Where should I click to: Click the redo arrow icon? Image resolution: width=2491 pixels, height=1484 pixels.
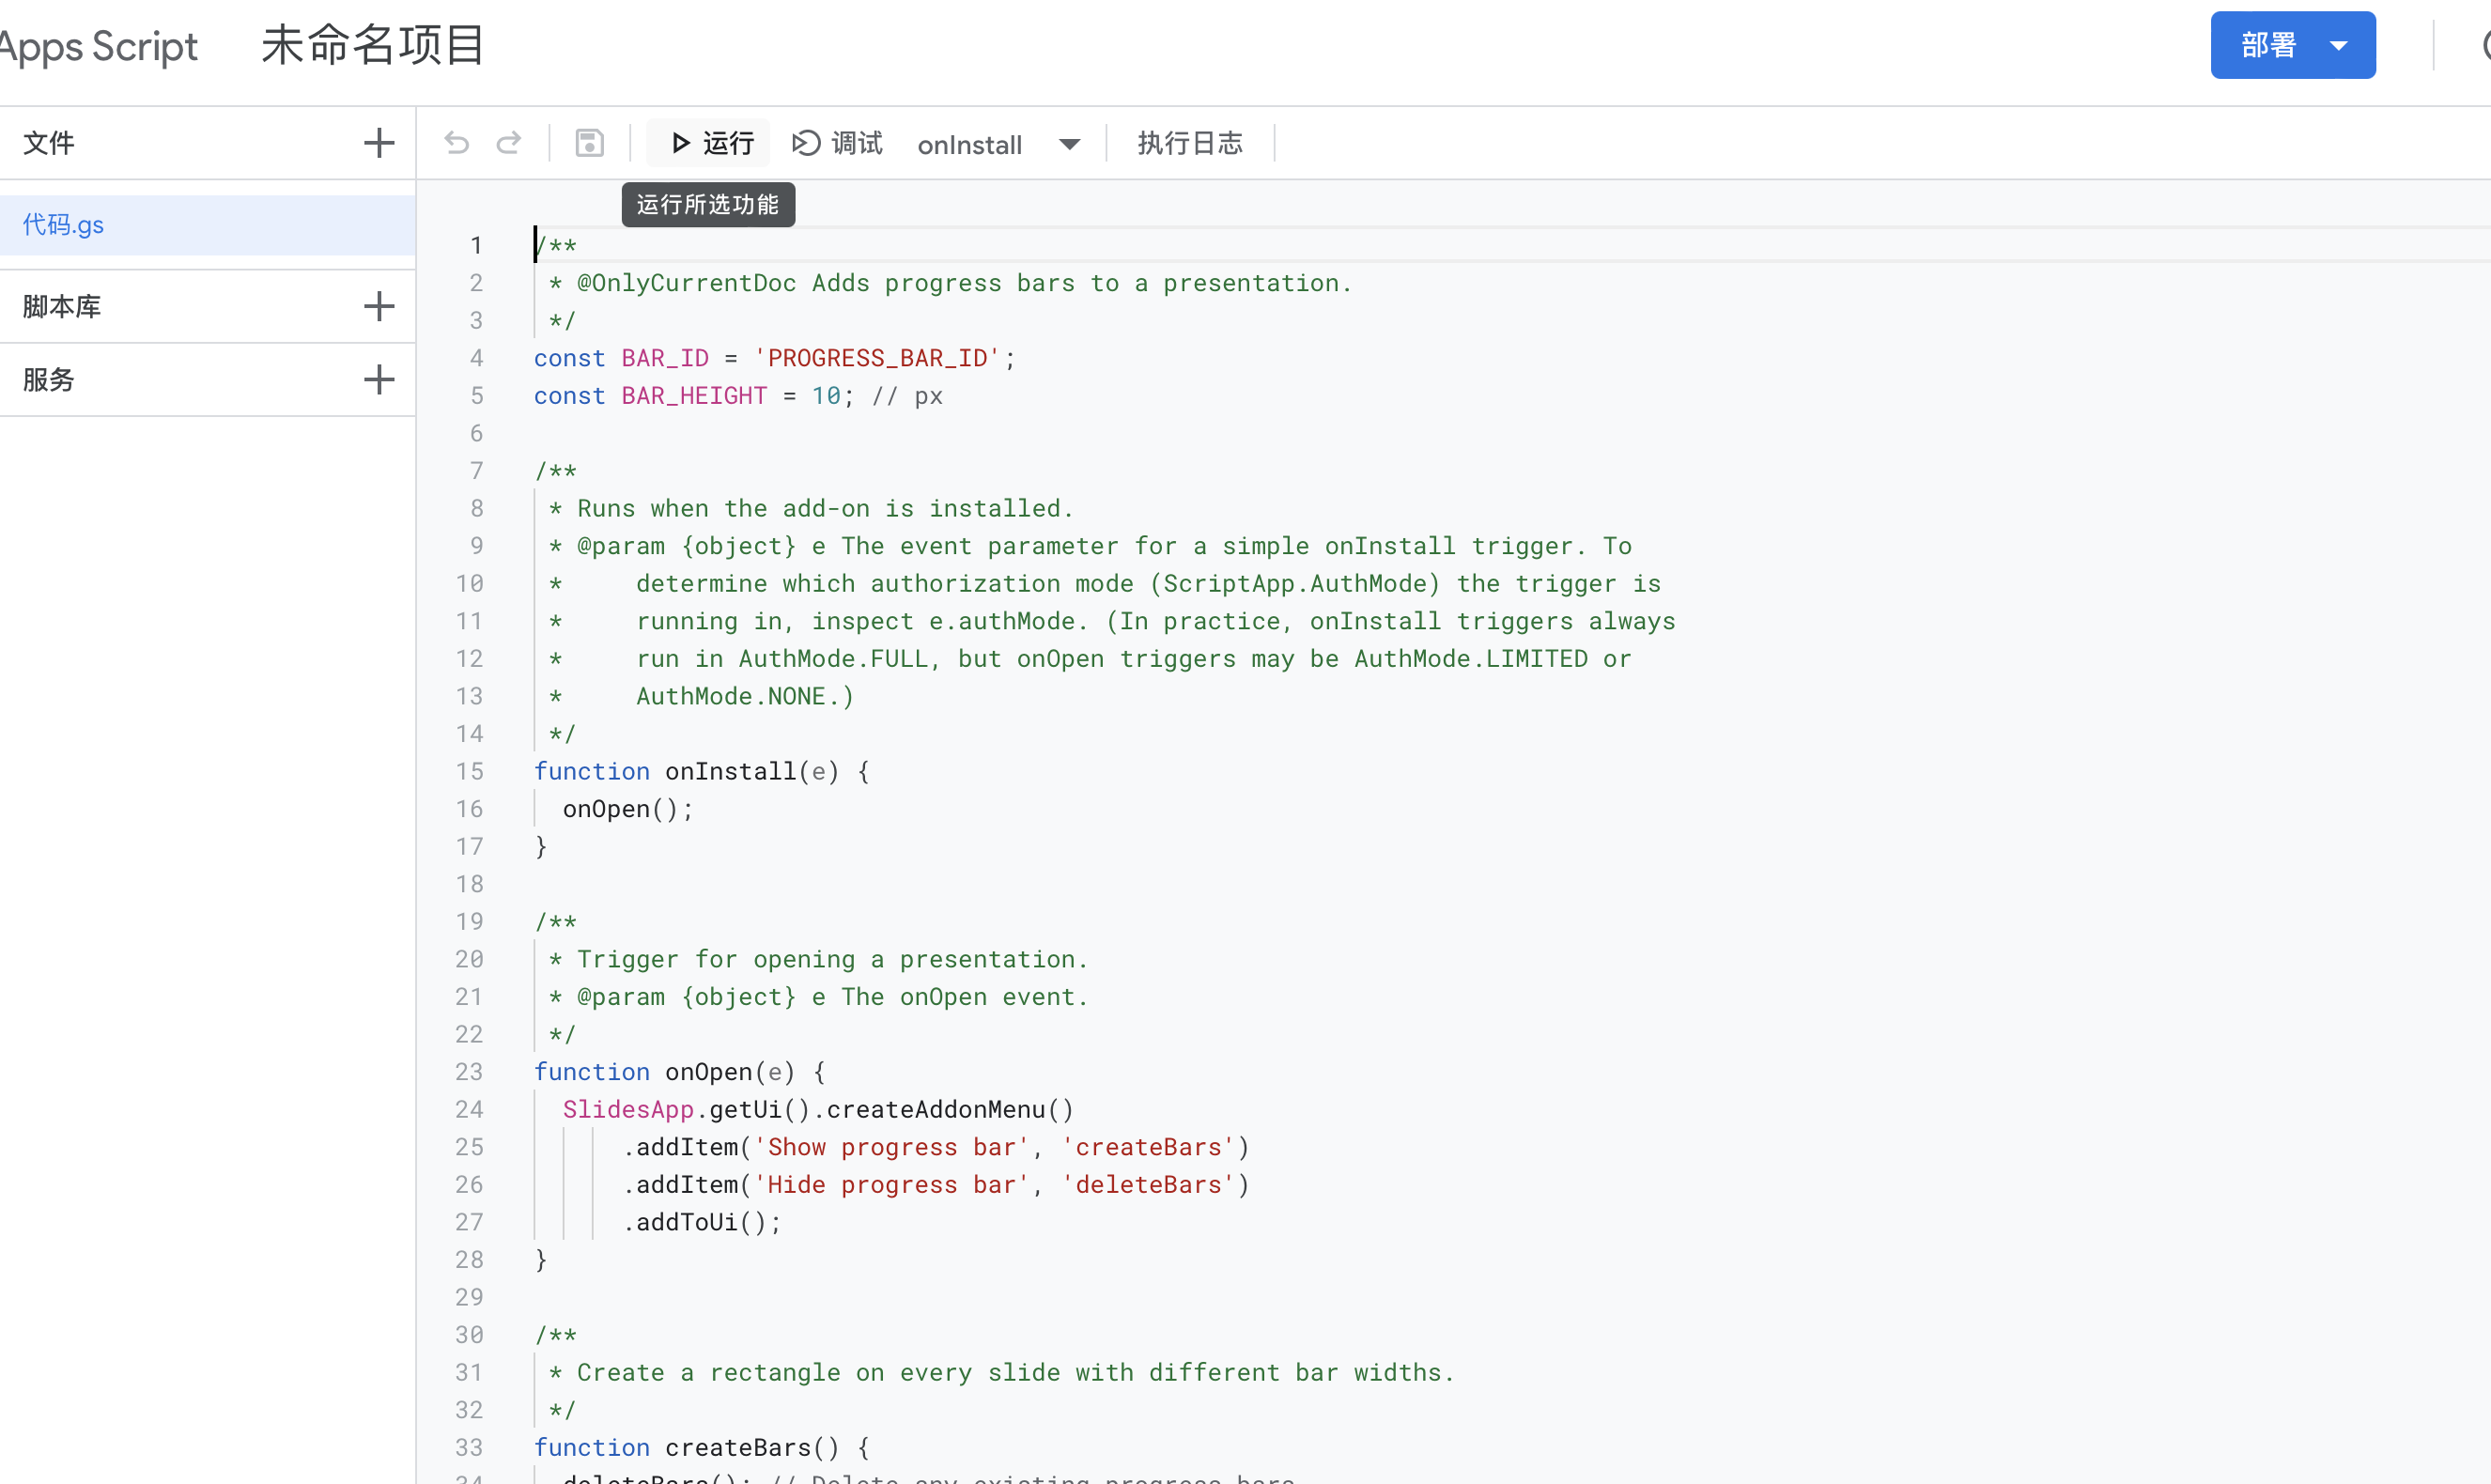pyautogui.click(x=509, y=143)
